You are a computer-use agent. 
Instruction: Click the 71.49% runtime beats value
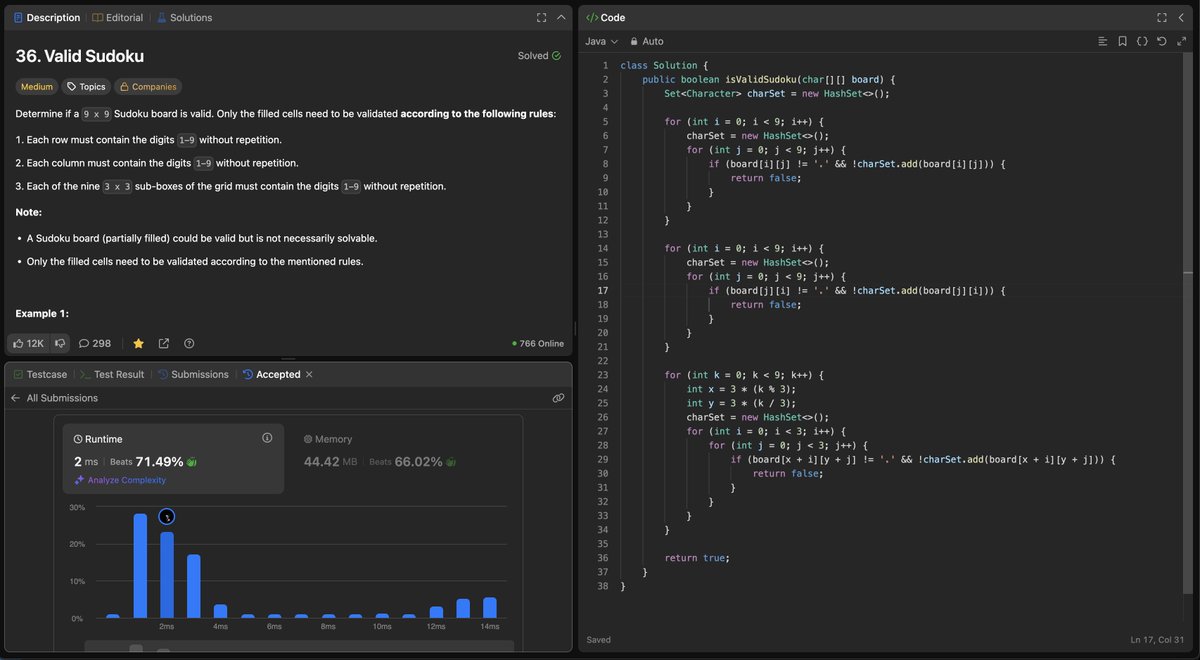click(x=159, y=461)
